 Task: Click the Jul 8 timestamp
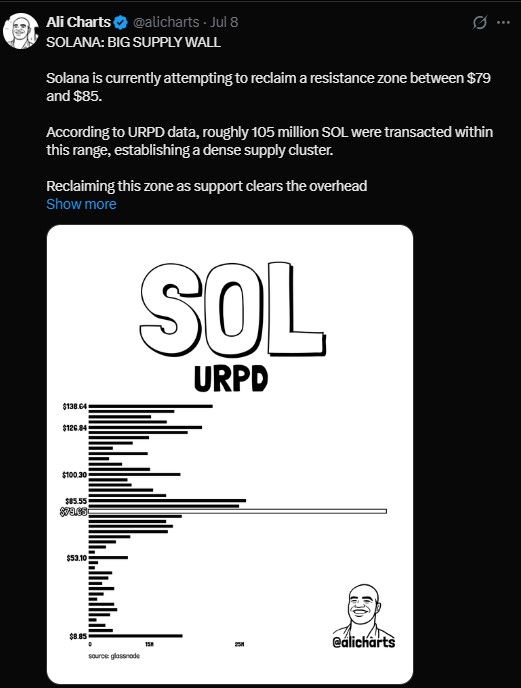224,22
